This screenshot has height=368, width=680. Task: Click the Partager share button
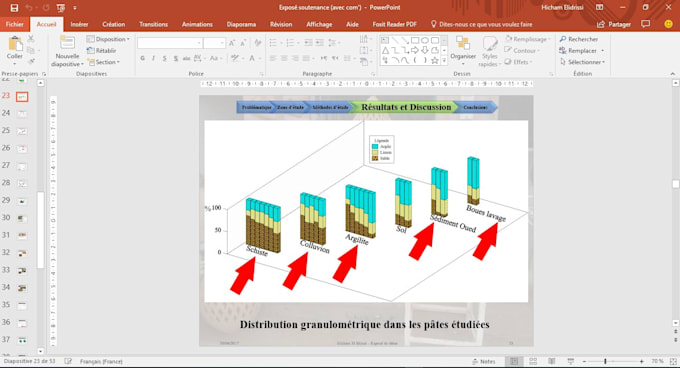[614, 24]
